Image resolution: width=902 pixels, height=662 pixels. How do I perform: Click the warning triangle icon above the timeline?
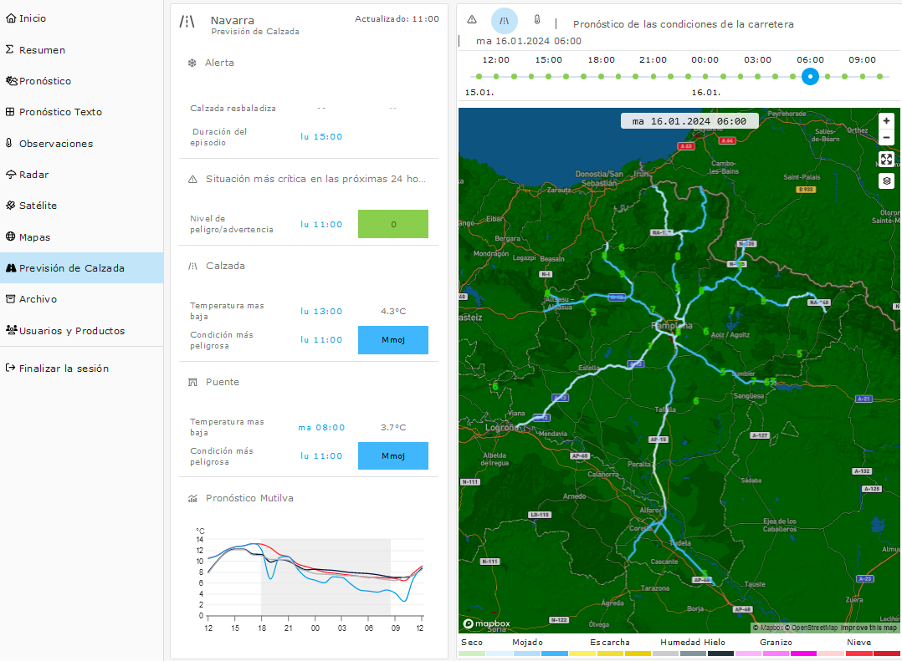tap(472, 20)
